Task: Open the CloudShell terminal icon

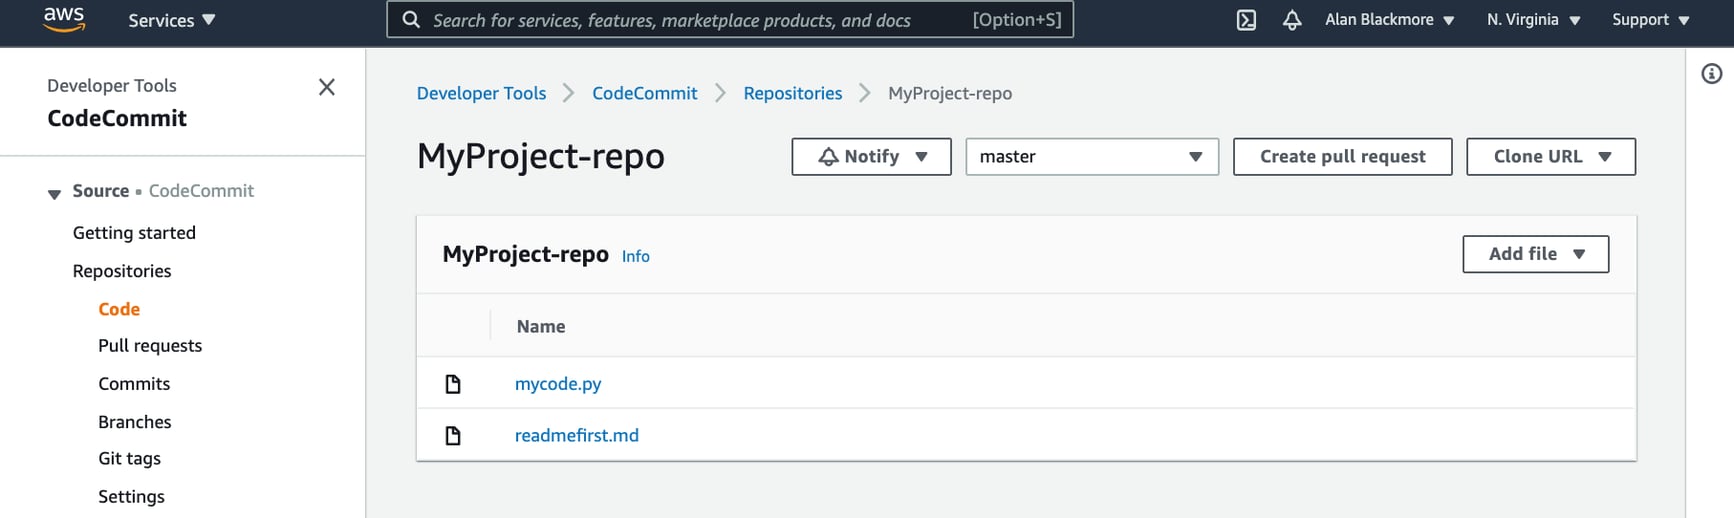Action: point(1246,20)
